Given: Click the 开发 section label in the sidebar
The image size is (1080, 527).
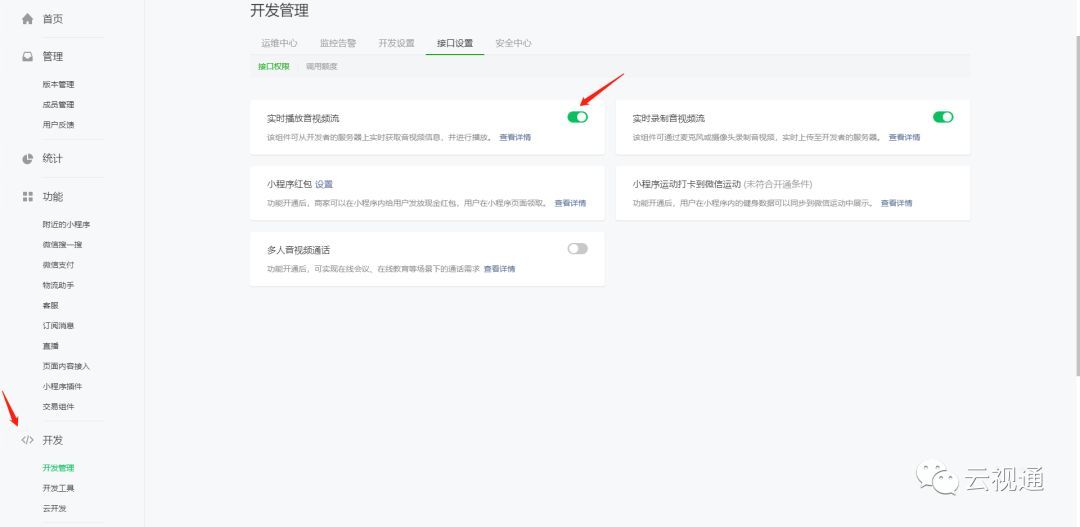Looking at the screenshot, I should [52, 440].
